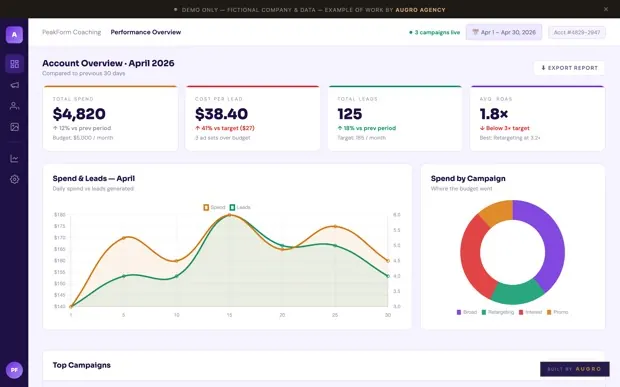Click 'Account Overview · April 2026' heading

pos(108,63)
